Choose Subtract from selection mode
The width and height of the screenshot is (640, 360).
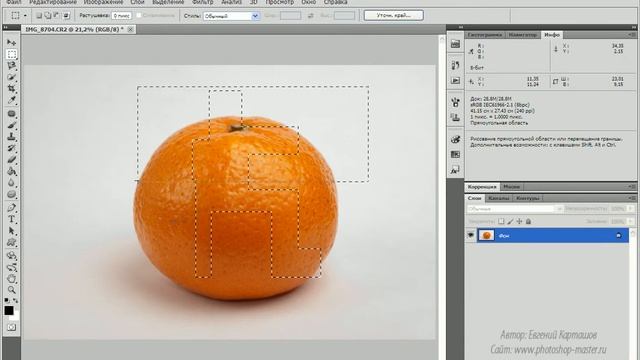tap(57, 16)
